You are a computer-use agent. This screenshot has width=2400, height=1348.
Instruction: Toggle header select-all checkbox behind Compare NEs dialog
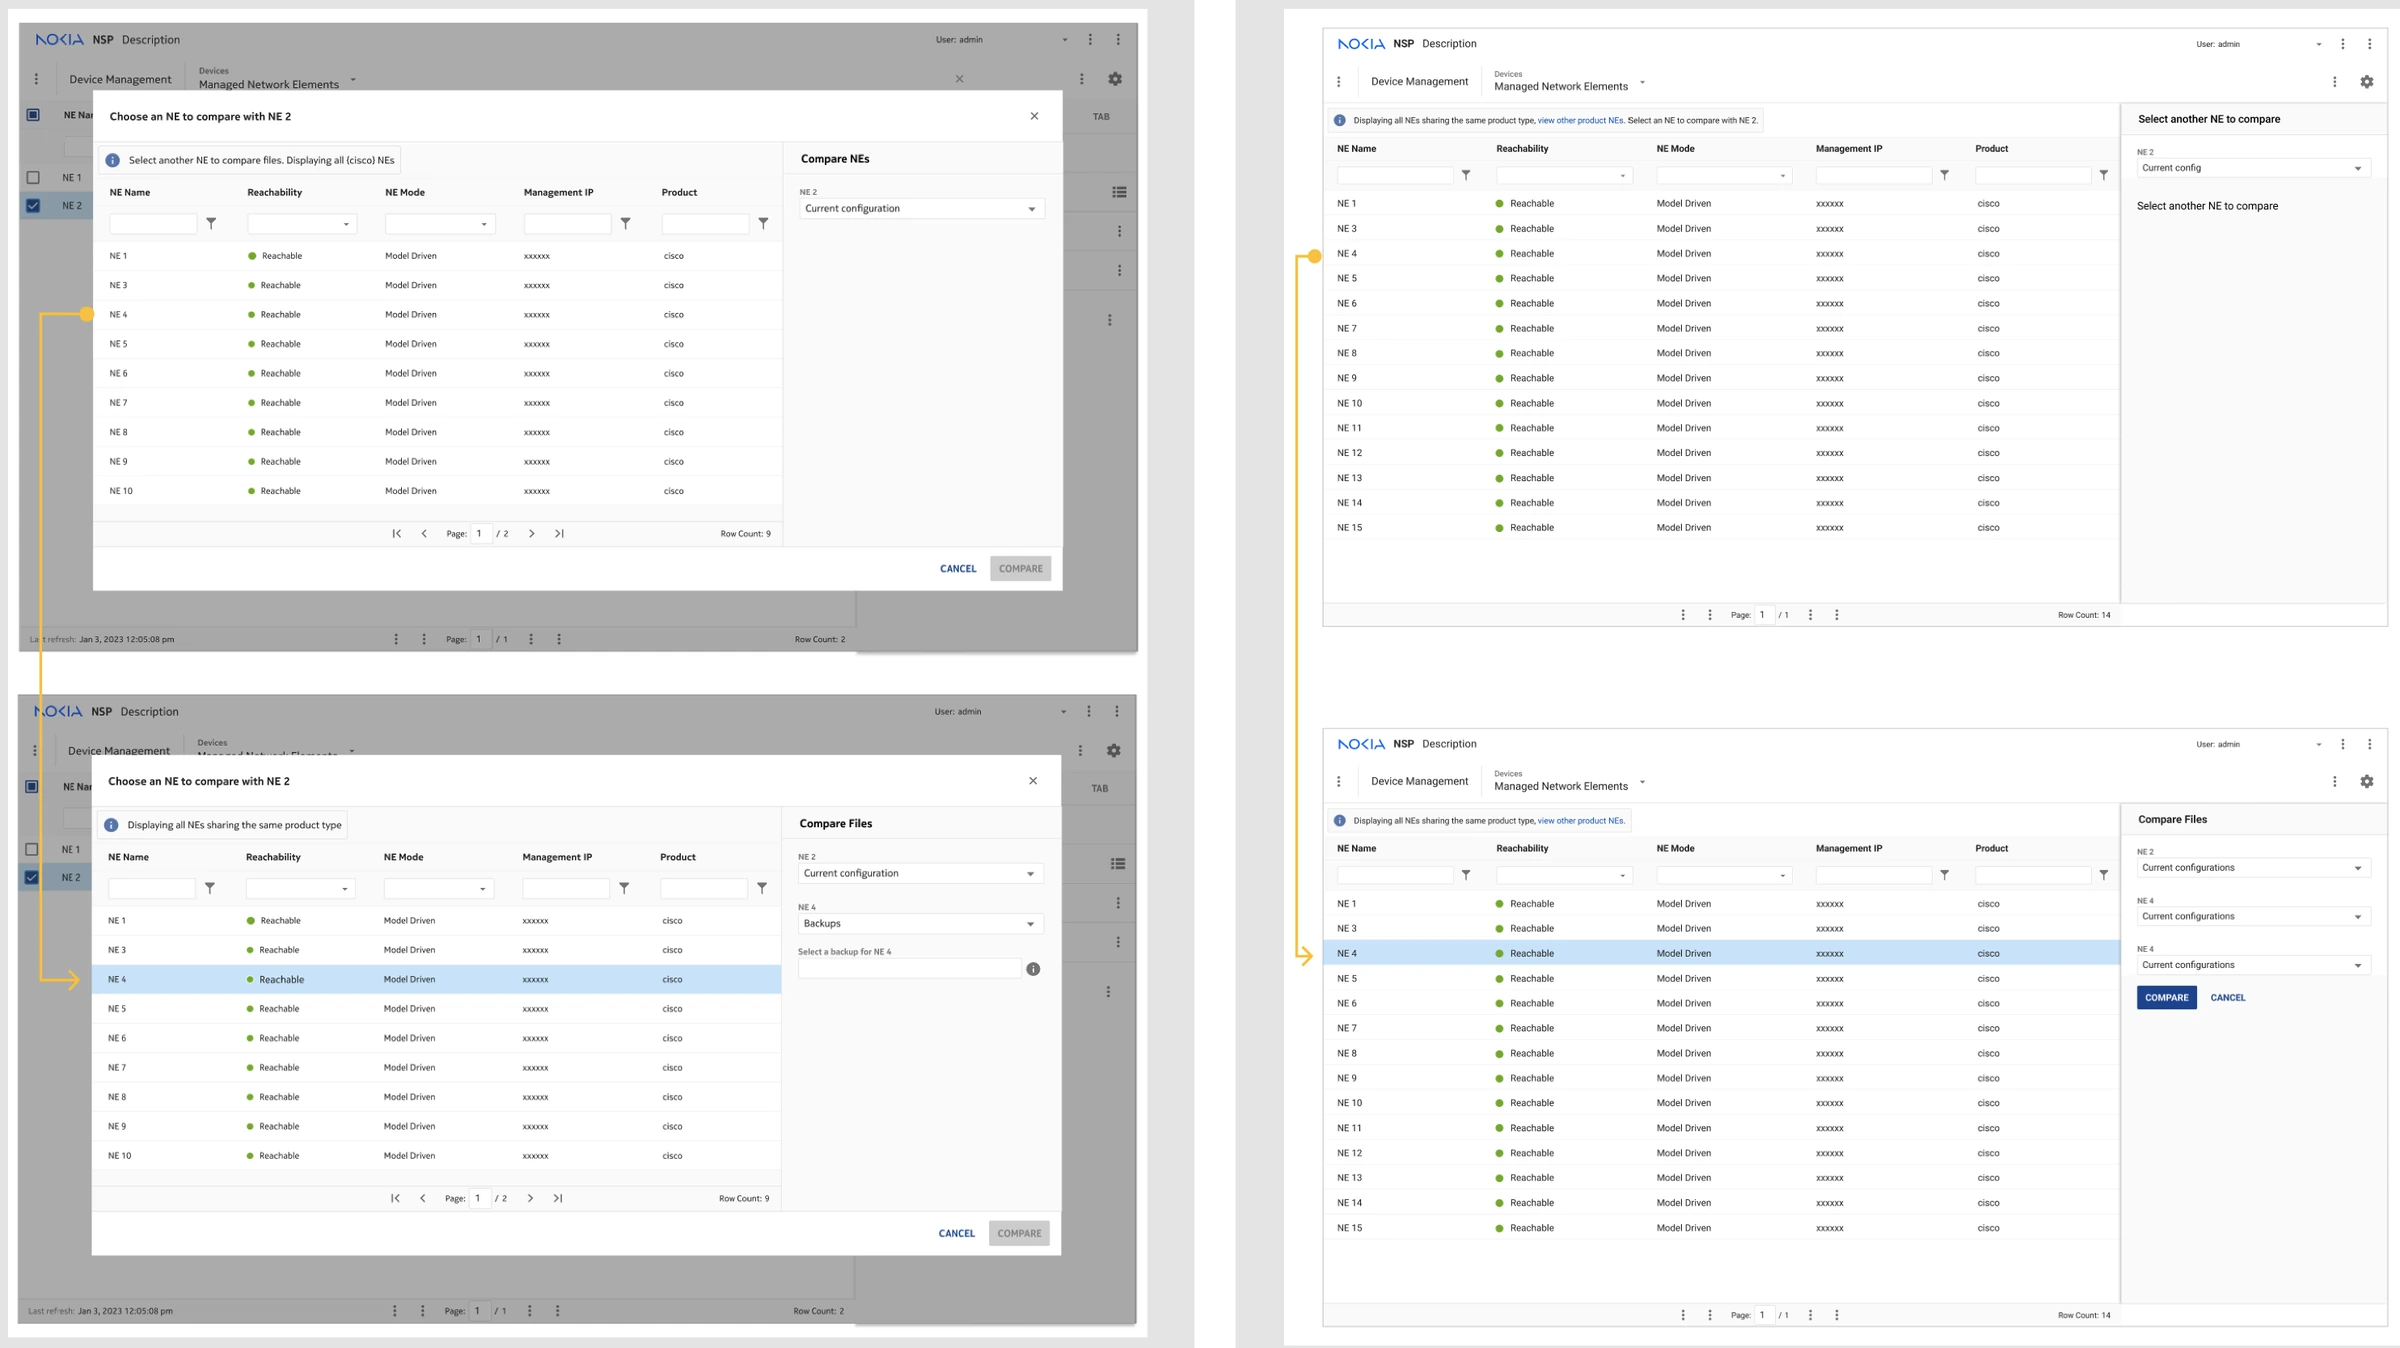(x=33, y=115)
